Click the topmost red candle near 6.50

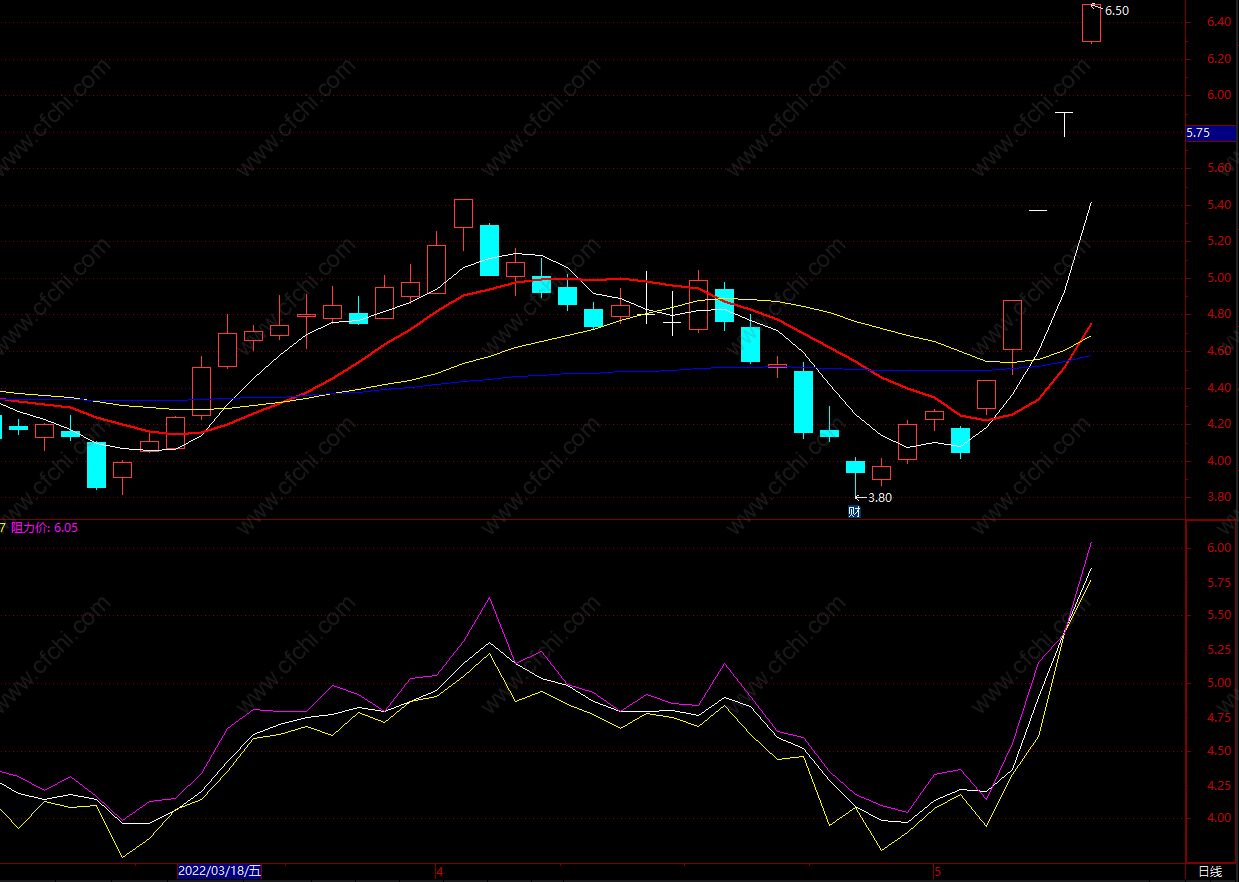(x=1091, y=23)
